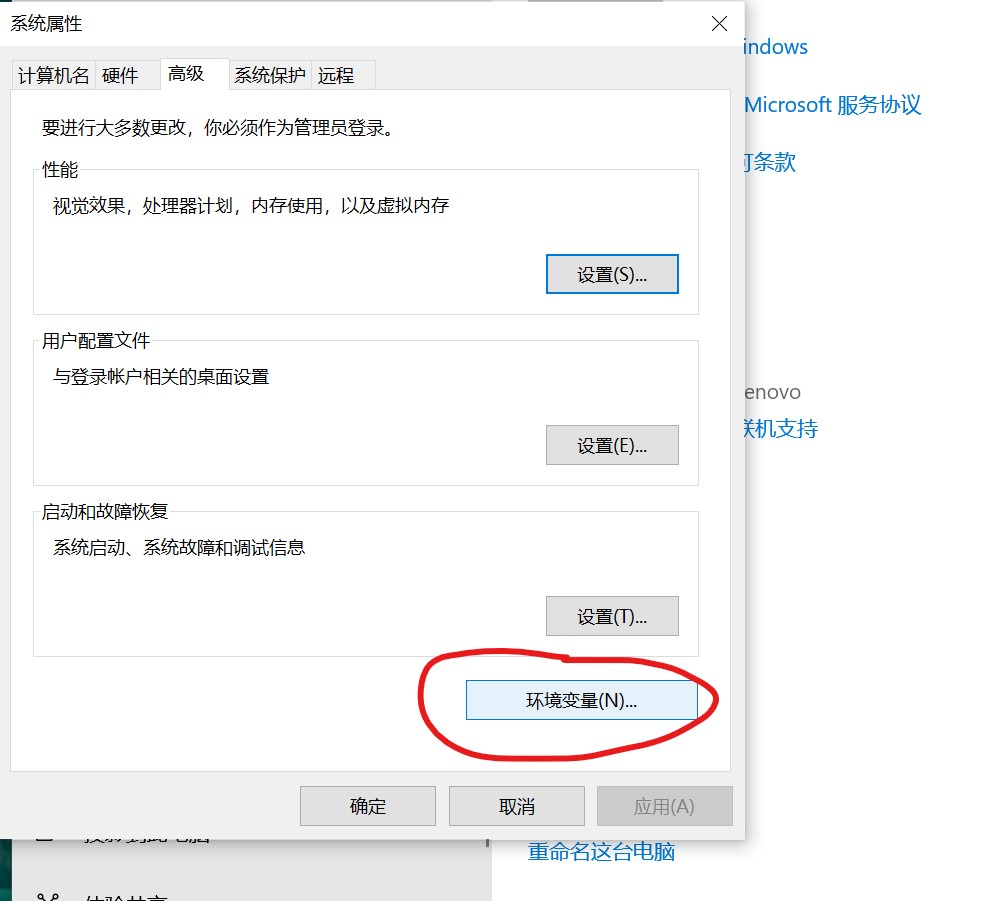Image resolution: width=988 pixels, height=901 pixels.
Task: Open the Microsoft 服务协议 link in the background window
Action: point(832,105)
